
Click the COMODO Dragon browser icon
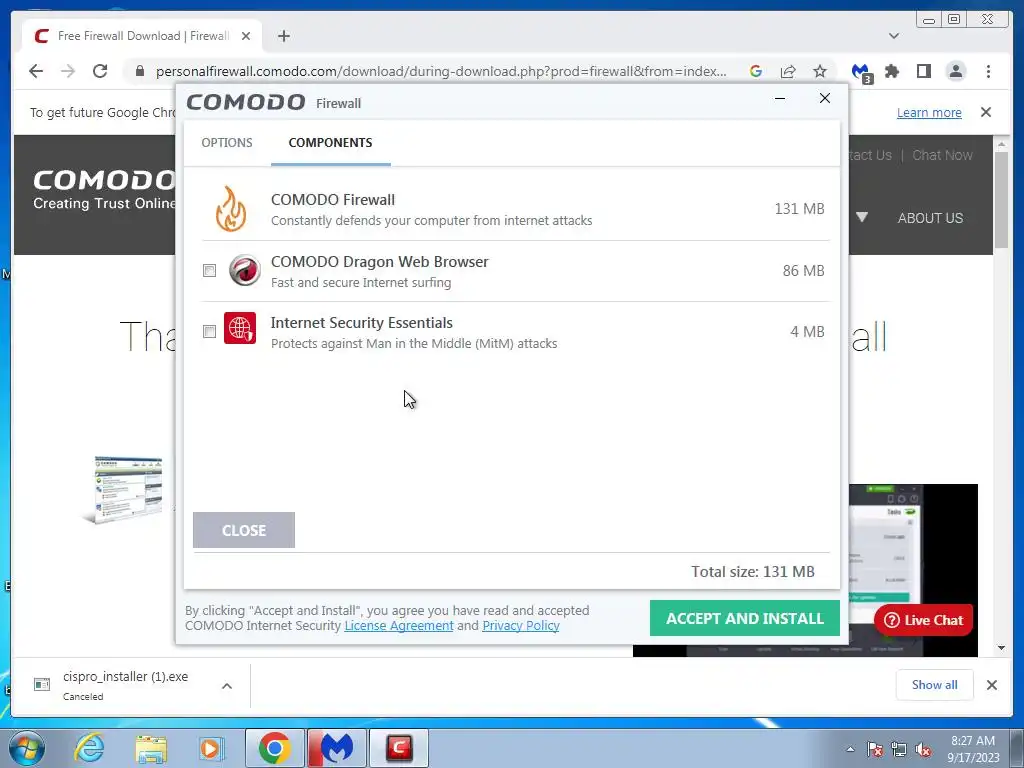point(245,270)
